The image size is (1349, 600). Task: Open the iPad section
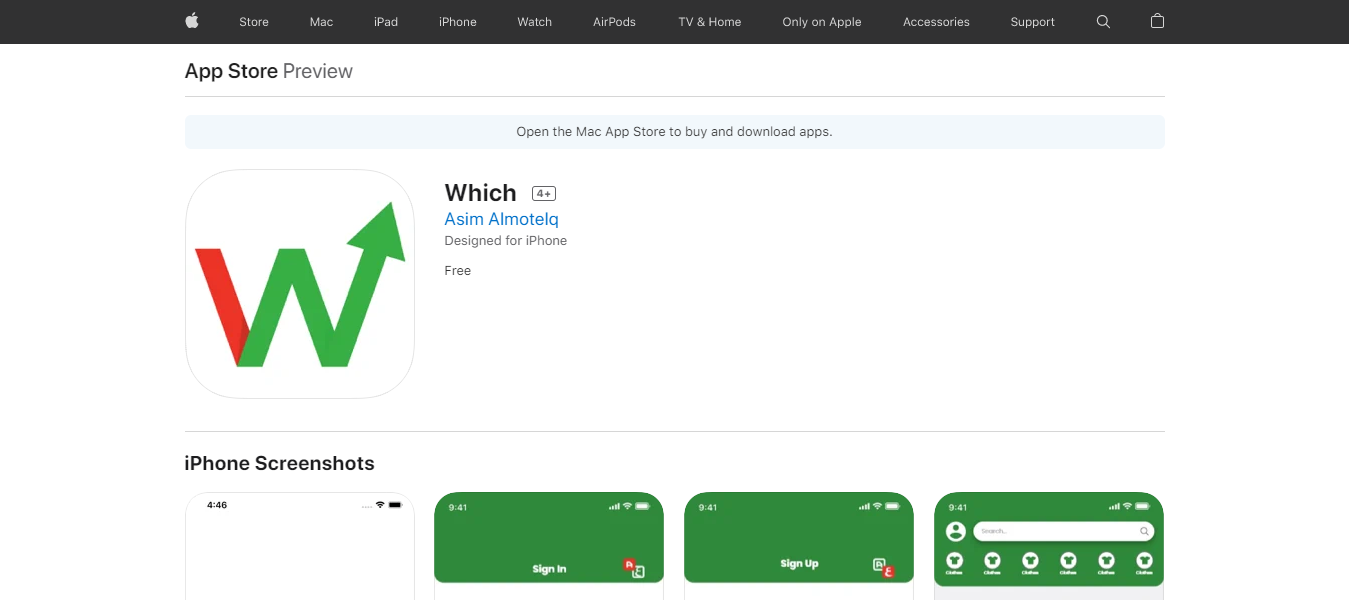(386, 22)
